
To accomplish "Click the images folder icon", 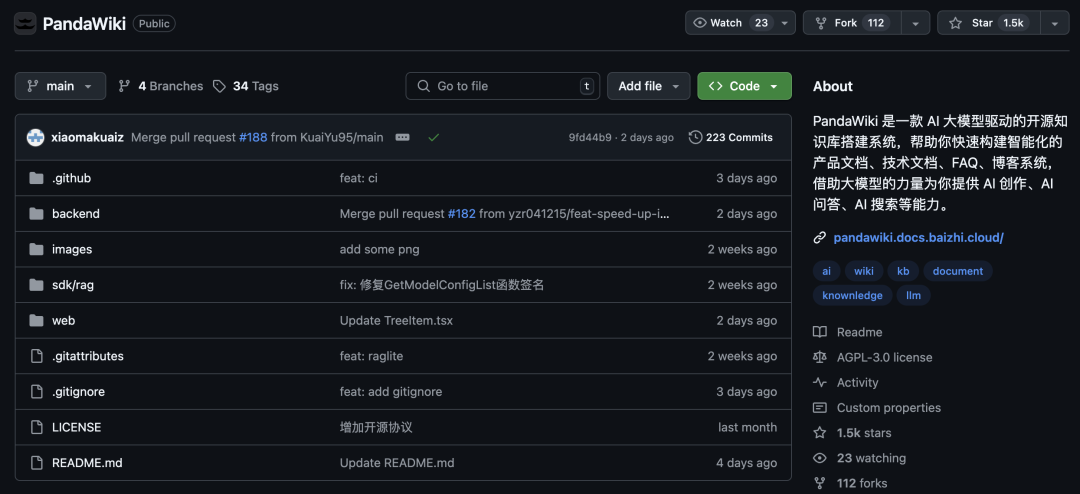I will 37,249.
